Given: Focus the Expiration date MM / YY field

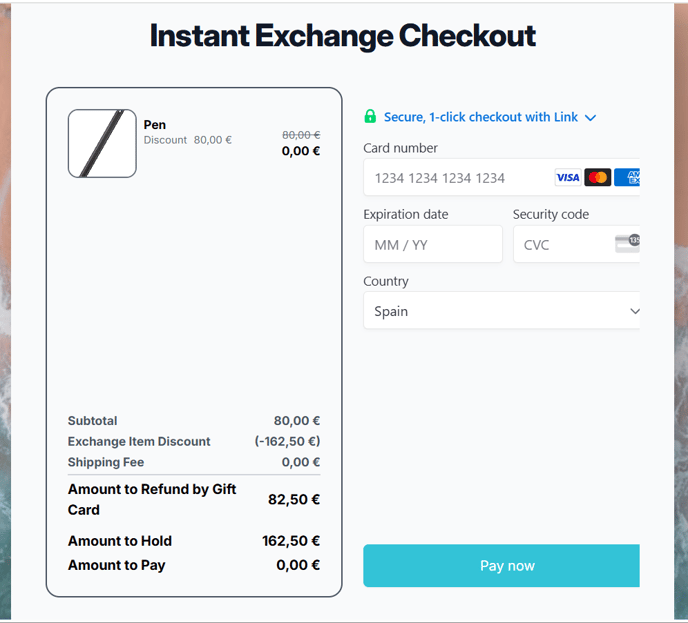Looking at the screenshot, I should pos(433,244).
